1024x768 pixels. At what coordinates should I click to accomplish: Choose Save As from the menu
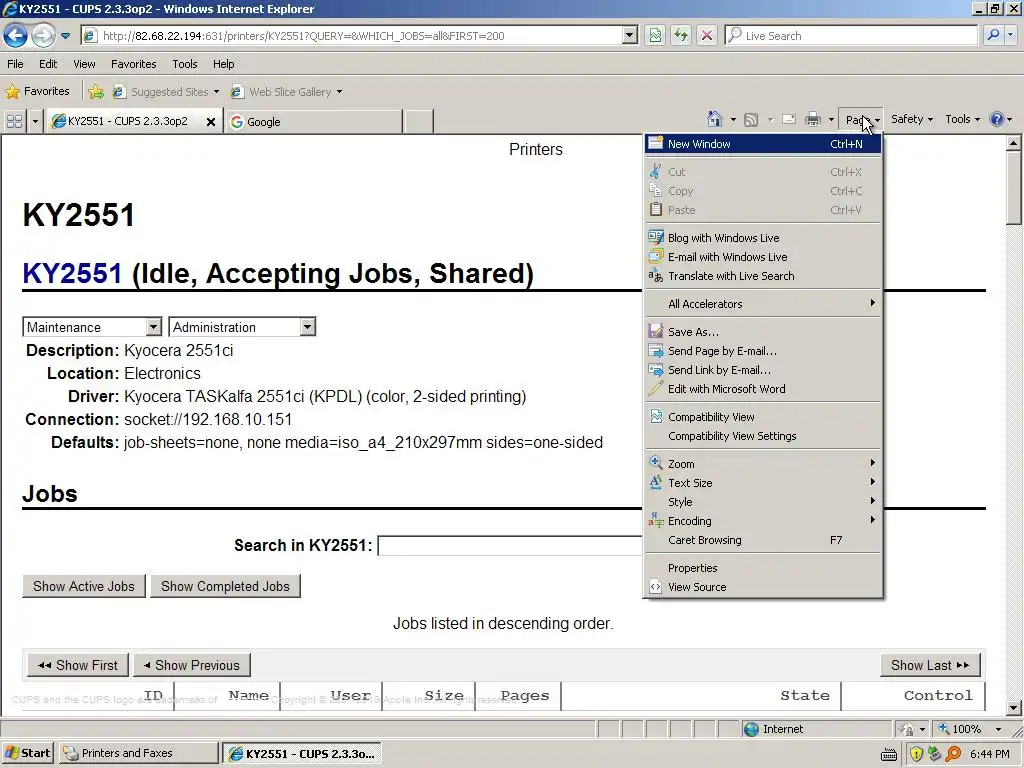[x=763, y=332]
